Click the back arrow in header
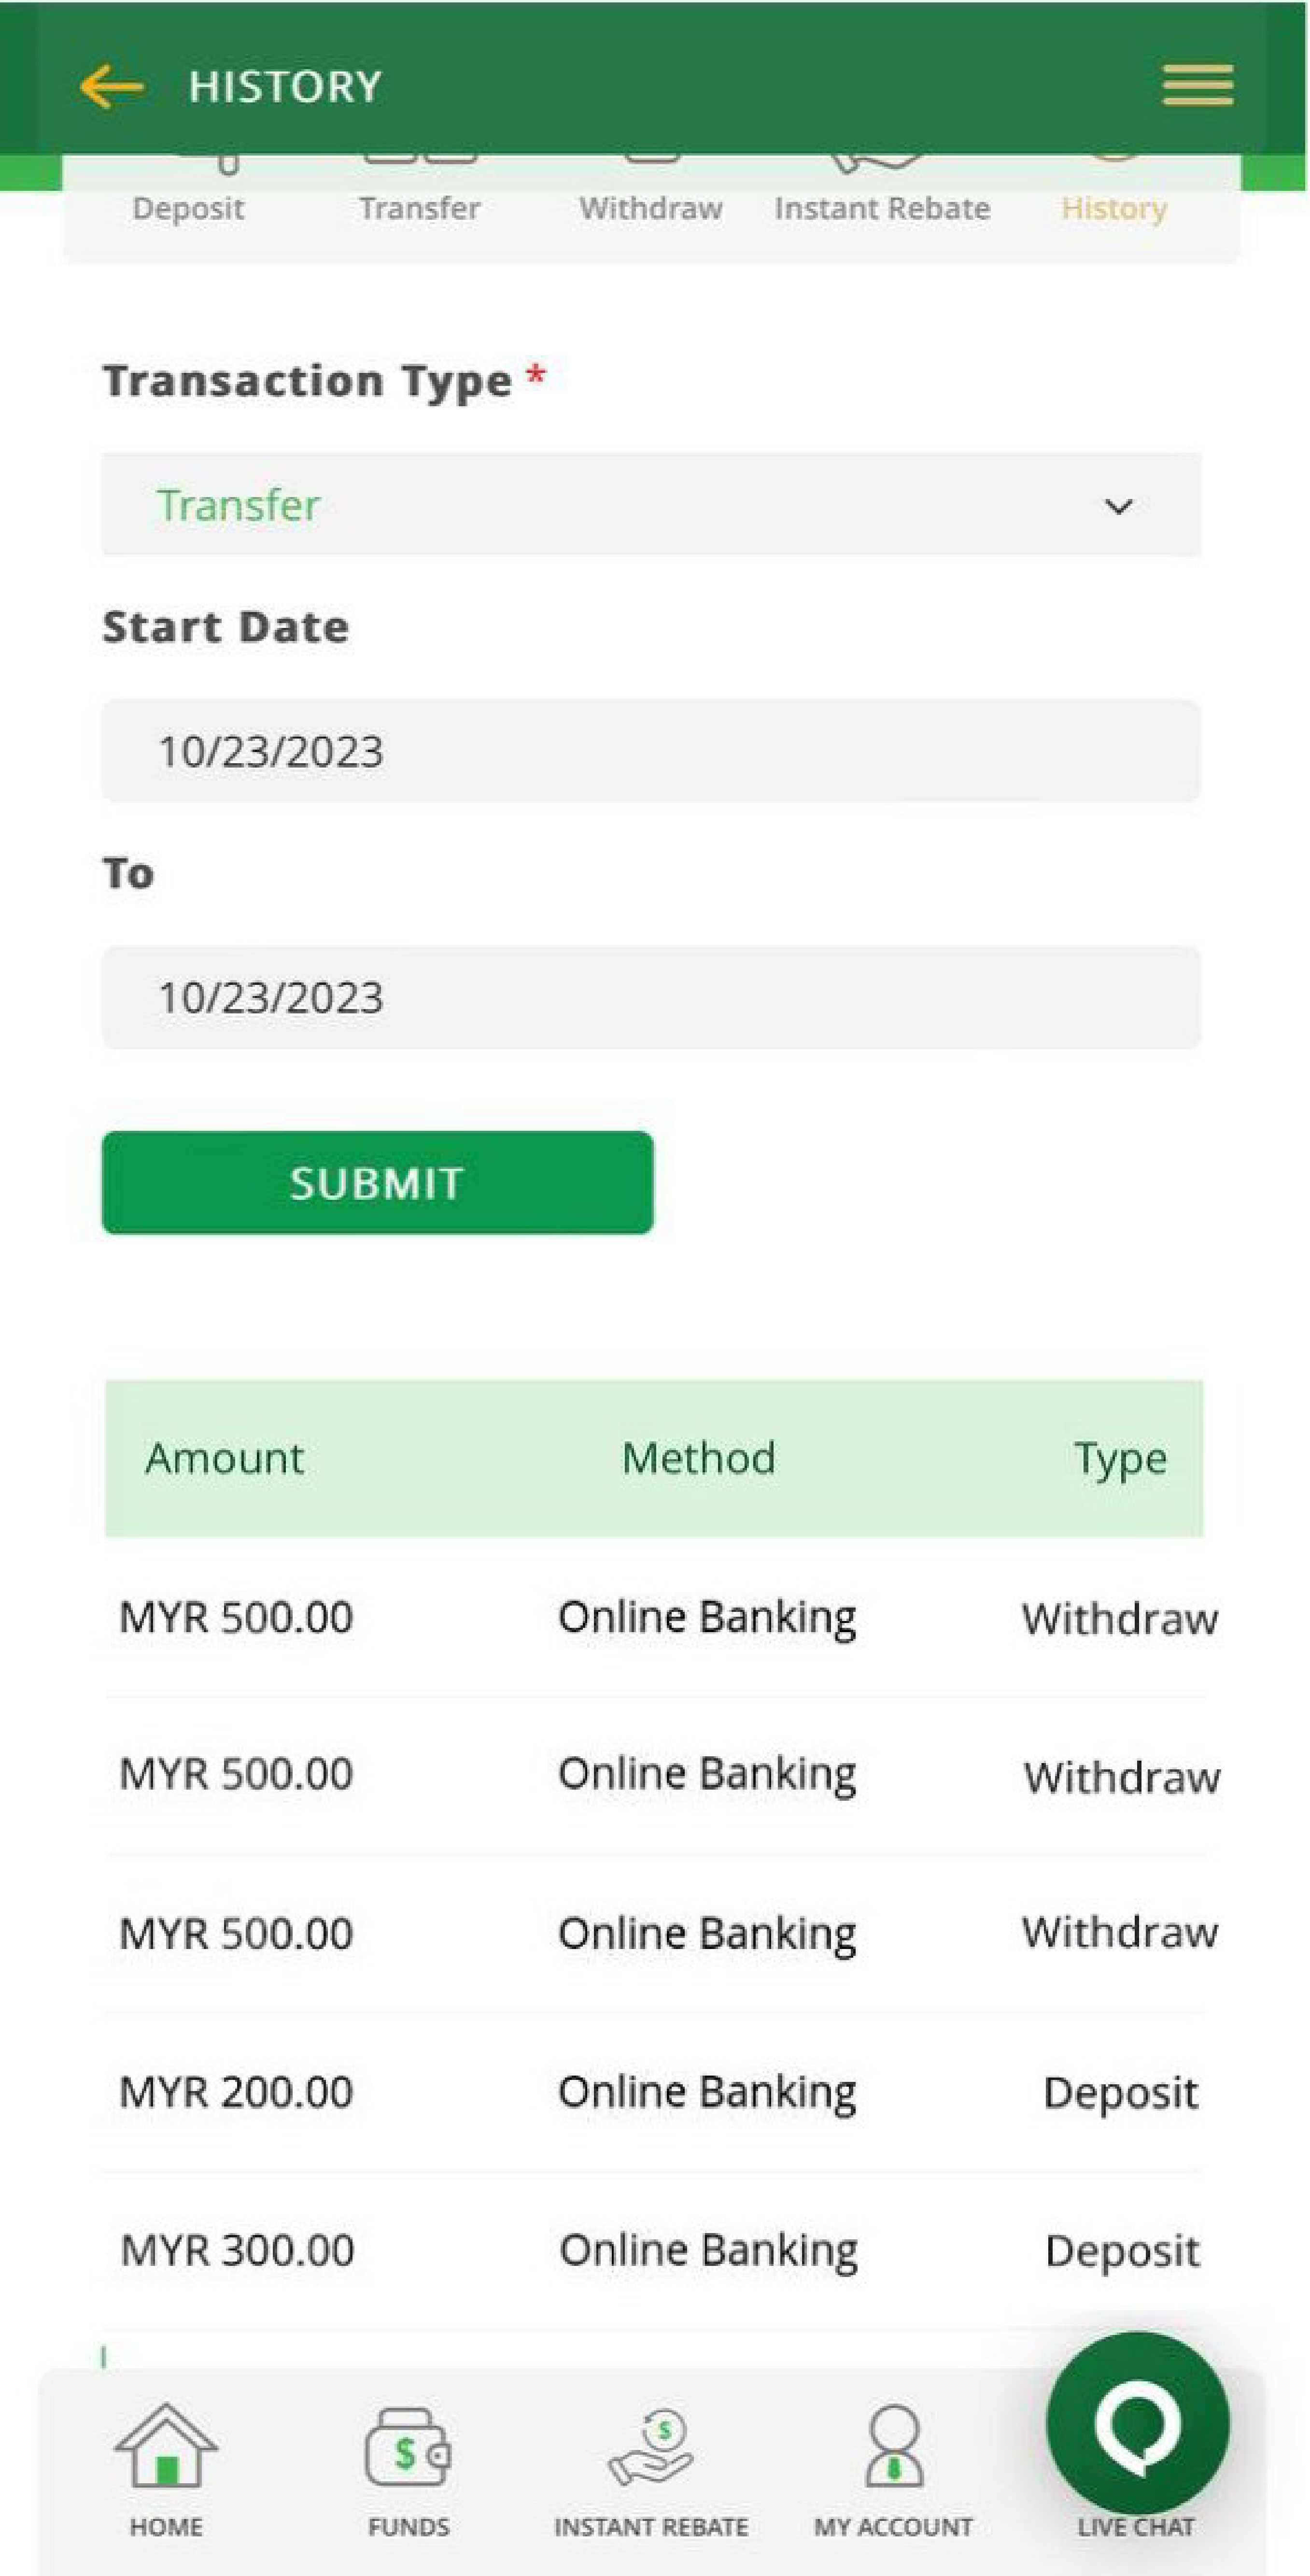The width and height of the screenshot is (1310, 2576). point(112,86)
